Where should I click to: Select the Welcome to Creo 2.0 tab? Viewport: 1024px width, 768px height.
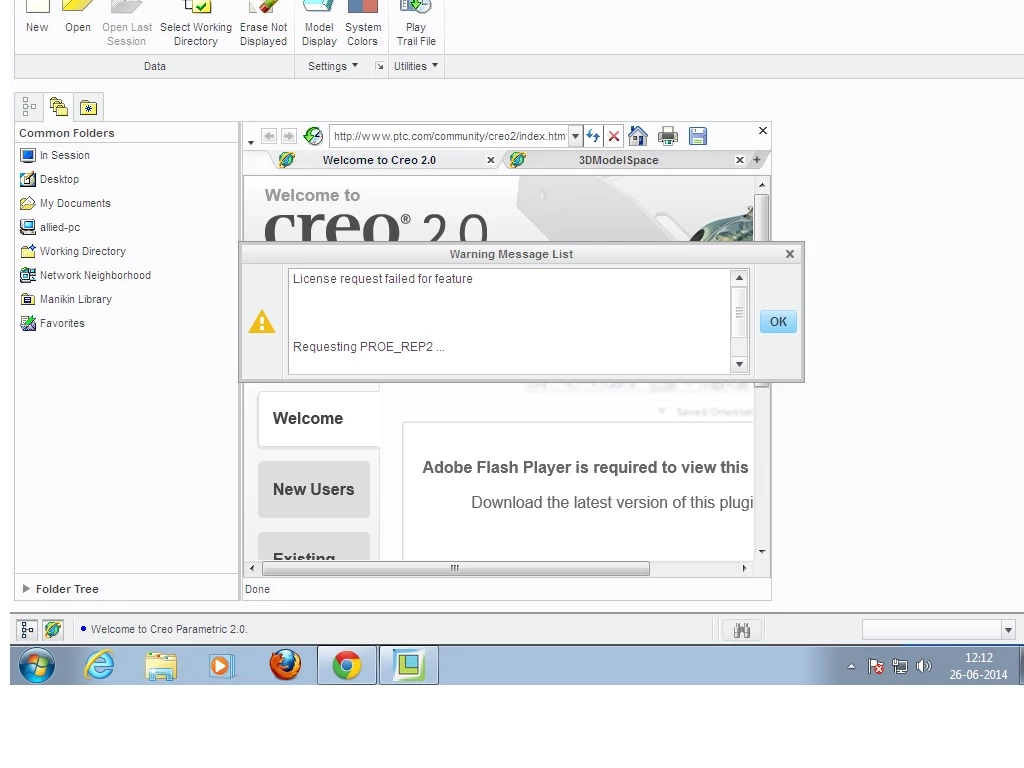(379, 160)
